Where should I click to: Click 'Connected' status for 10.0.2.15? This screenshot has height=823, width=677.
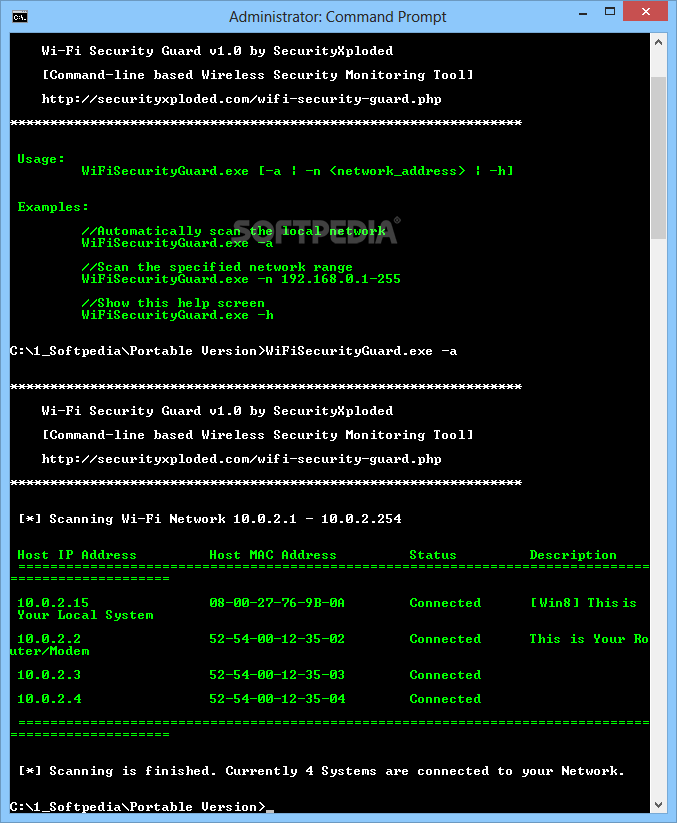[445, 603]
